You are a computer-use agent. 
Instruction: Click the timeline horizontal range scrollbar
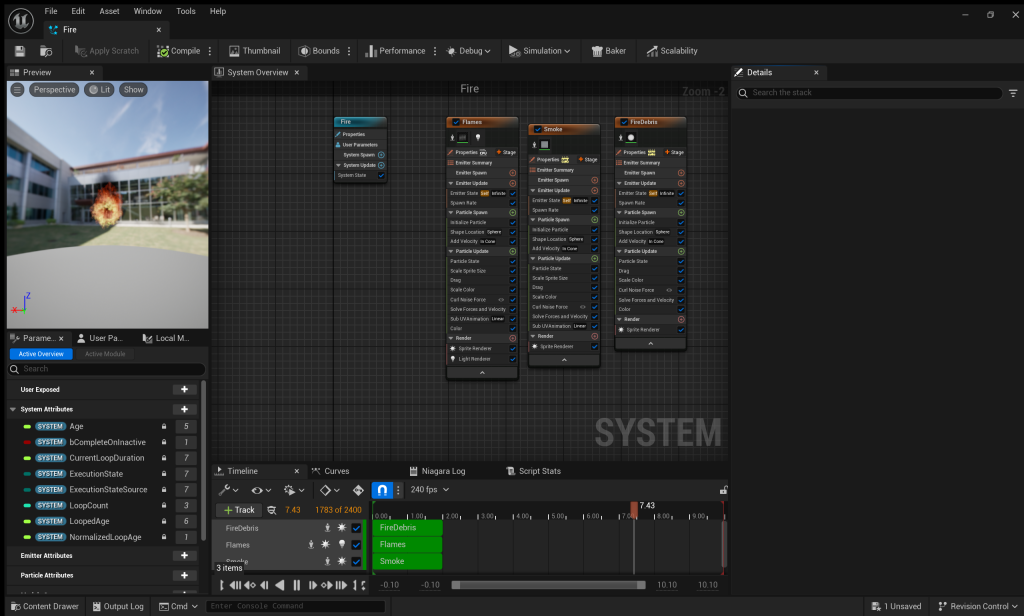(x=548, y=585)
